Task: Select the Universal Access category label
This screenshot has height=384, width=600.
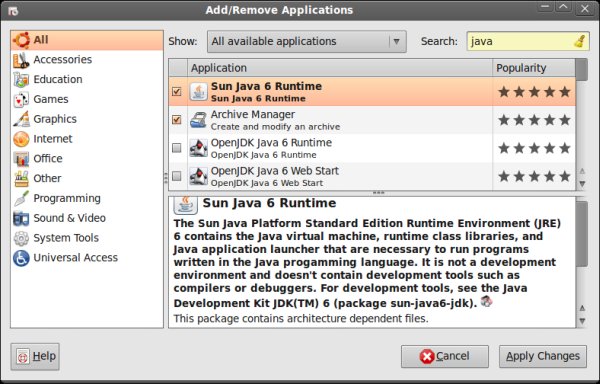Action: (75, 258)
